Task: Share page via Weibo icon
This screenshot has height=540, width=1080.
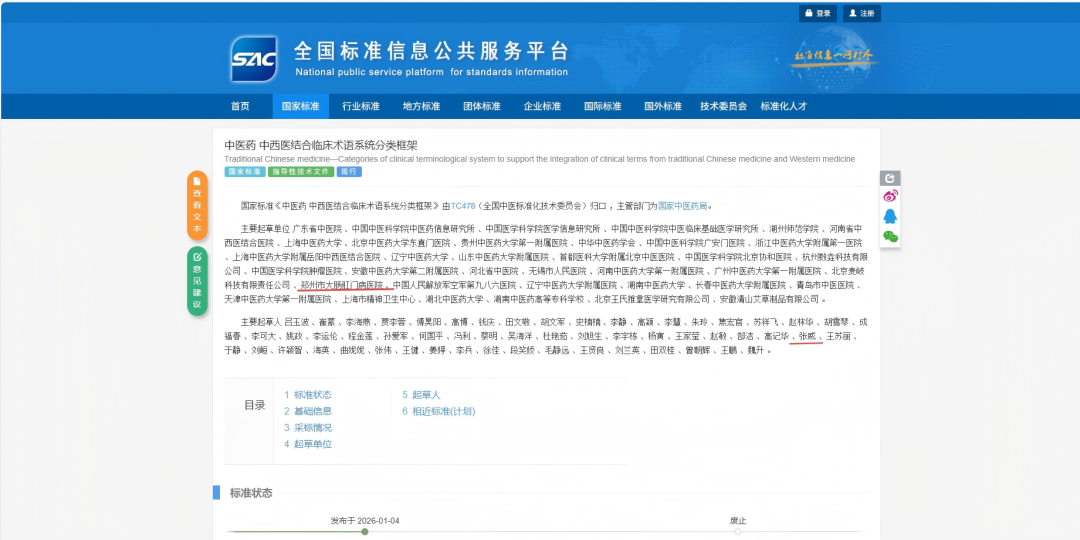Action: click(x=889, y=196)
